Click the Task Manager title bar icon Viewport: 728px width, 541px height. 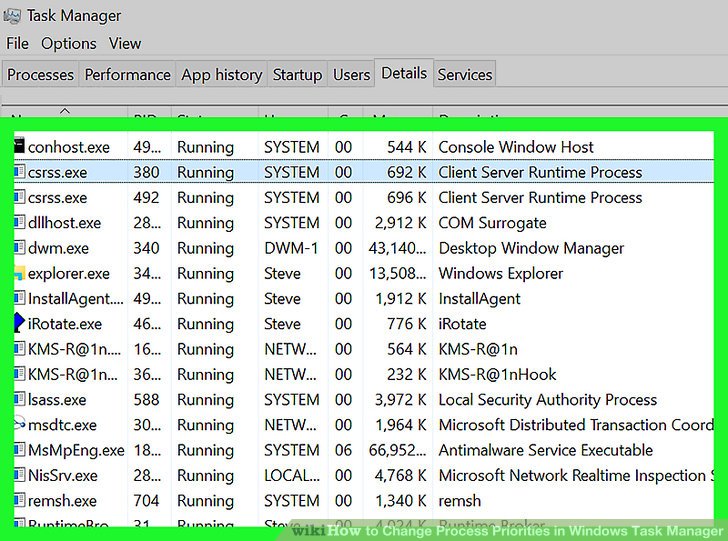click(12, 16)
